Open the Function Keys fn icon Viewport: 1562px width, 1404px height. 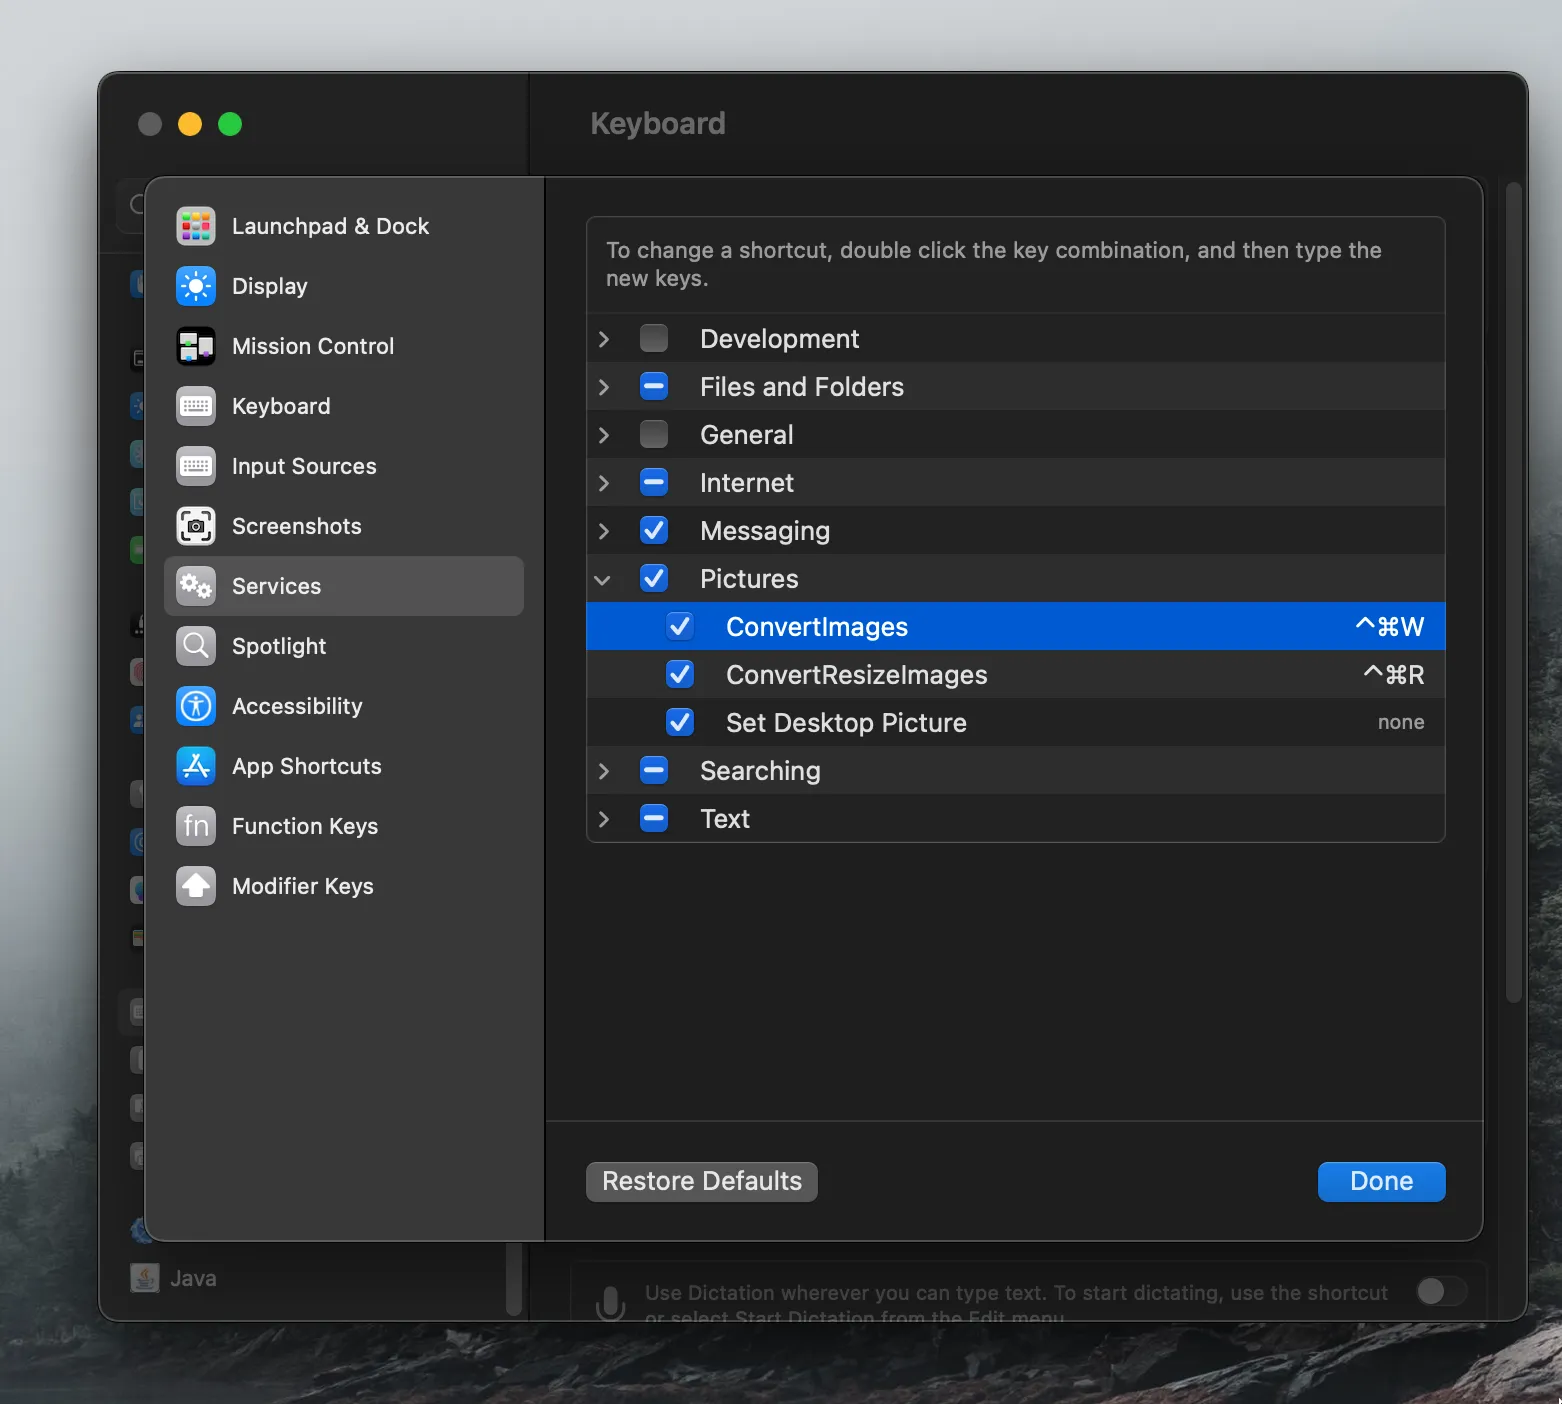196,826
